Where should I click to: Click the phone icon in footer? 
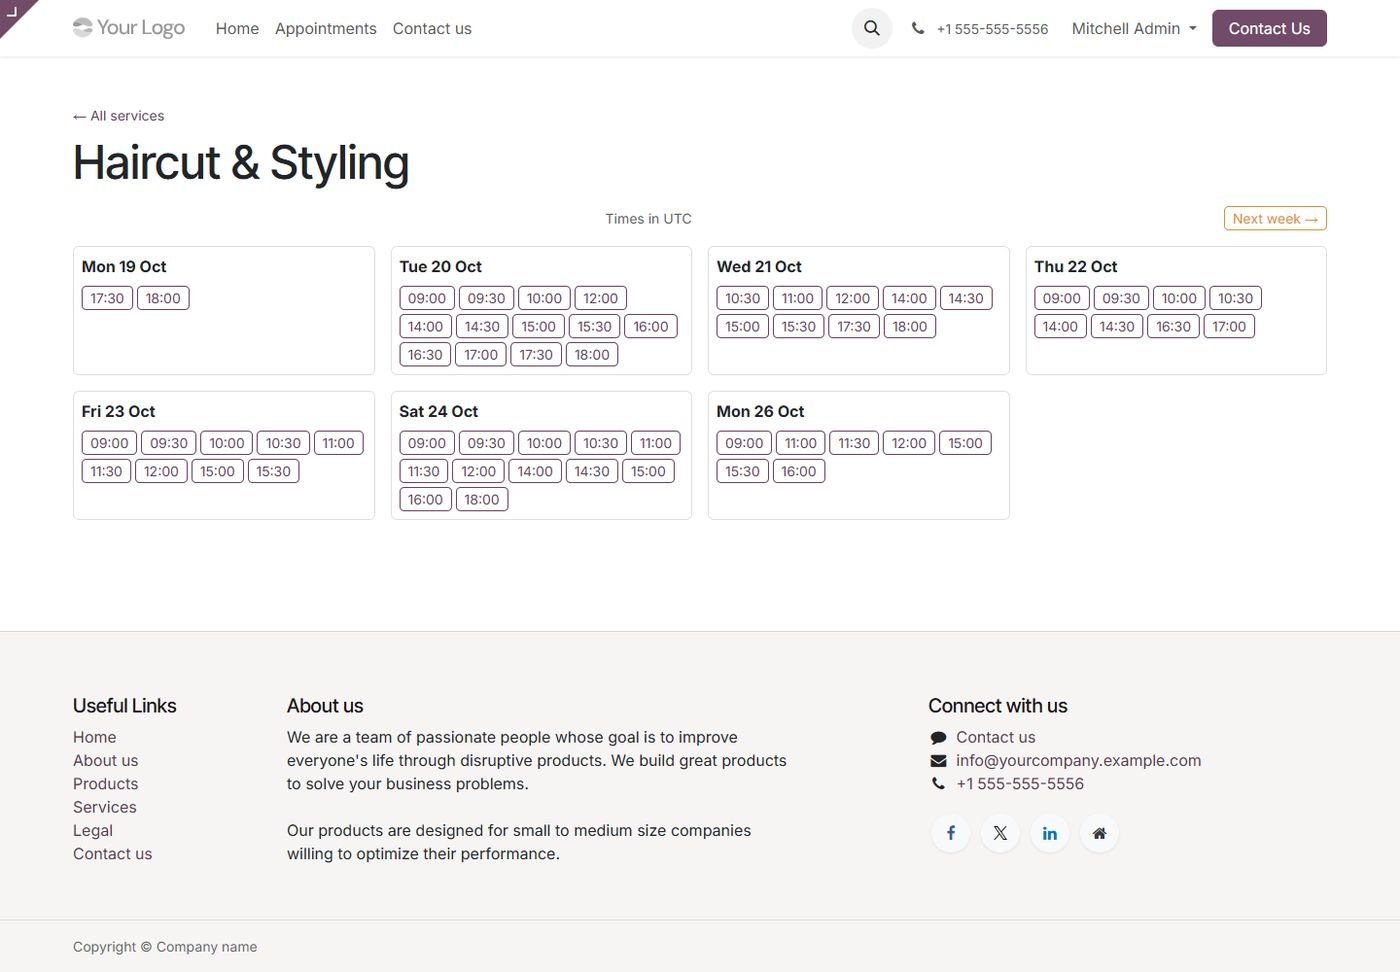point(938,784)
